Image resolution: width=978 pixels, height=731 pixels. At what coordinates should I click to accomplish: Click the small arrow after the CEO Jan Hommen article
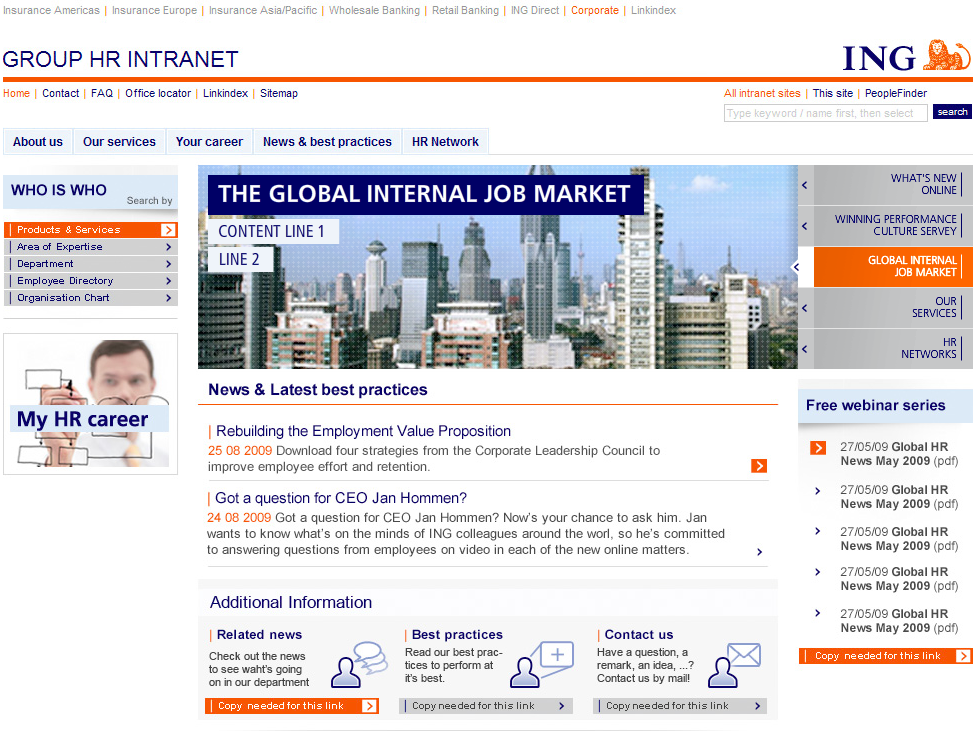tap(760, 552)
